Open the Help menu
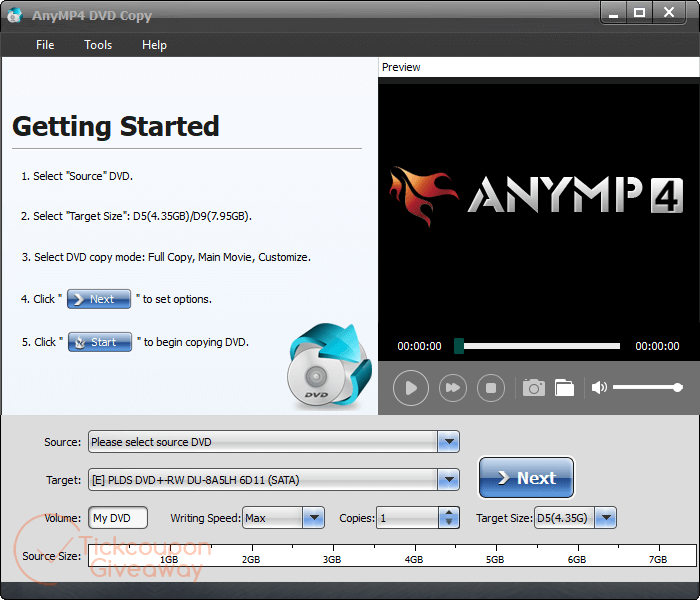 click(x=154, y=45)
